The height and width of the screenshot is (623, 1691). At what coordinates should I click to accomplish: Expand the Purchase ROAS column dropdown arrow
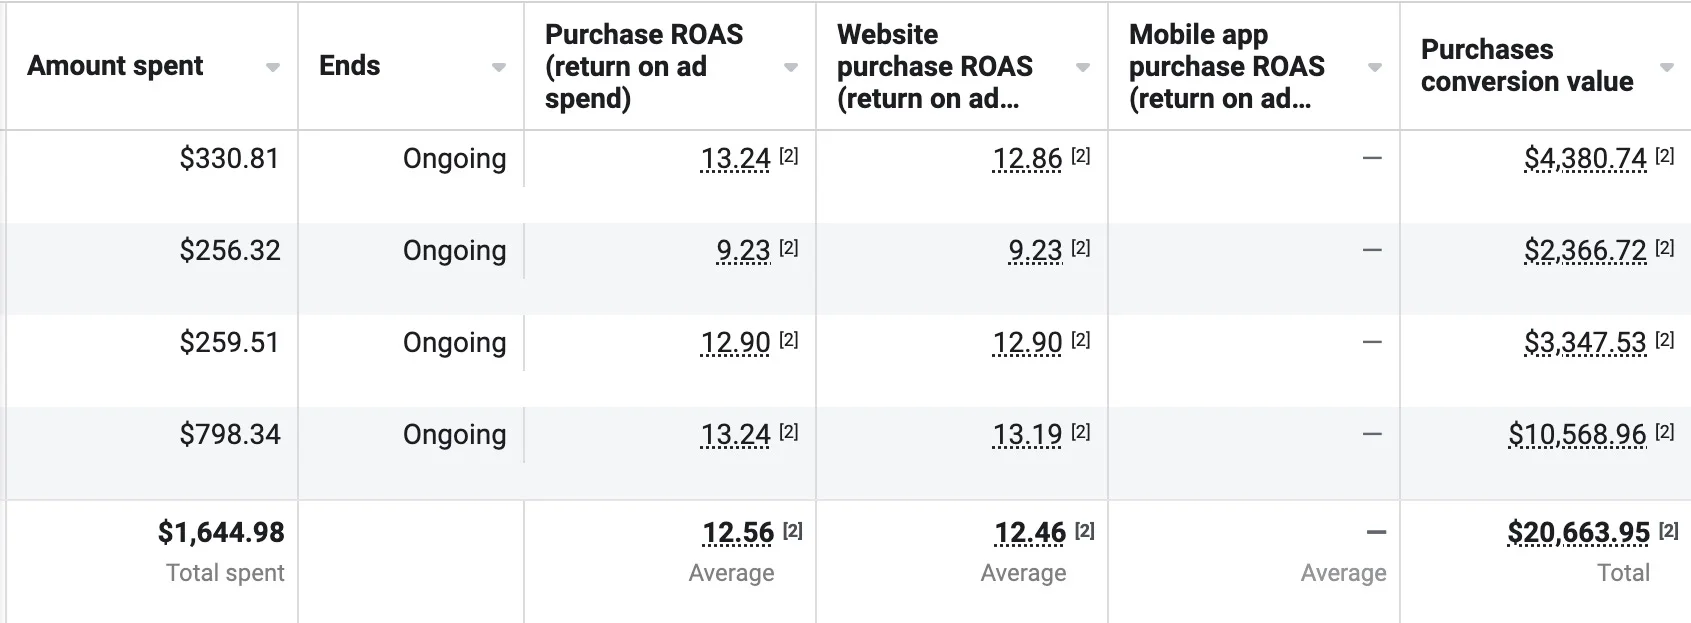click(x=790, y=68)
